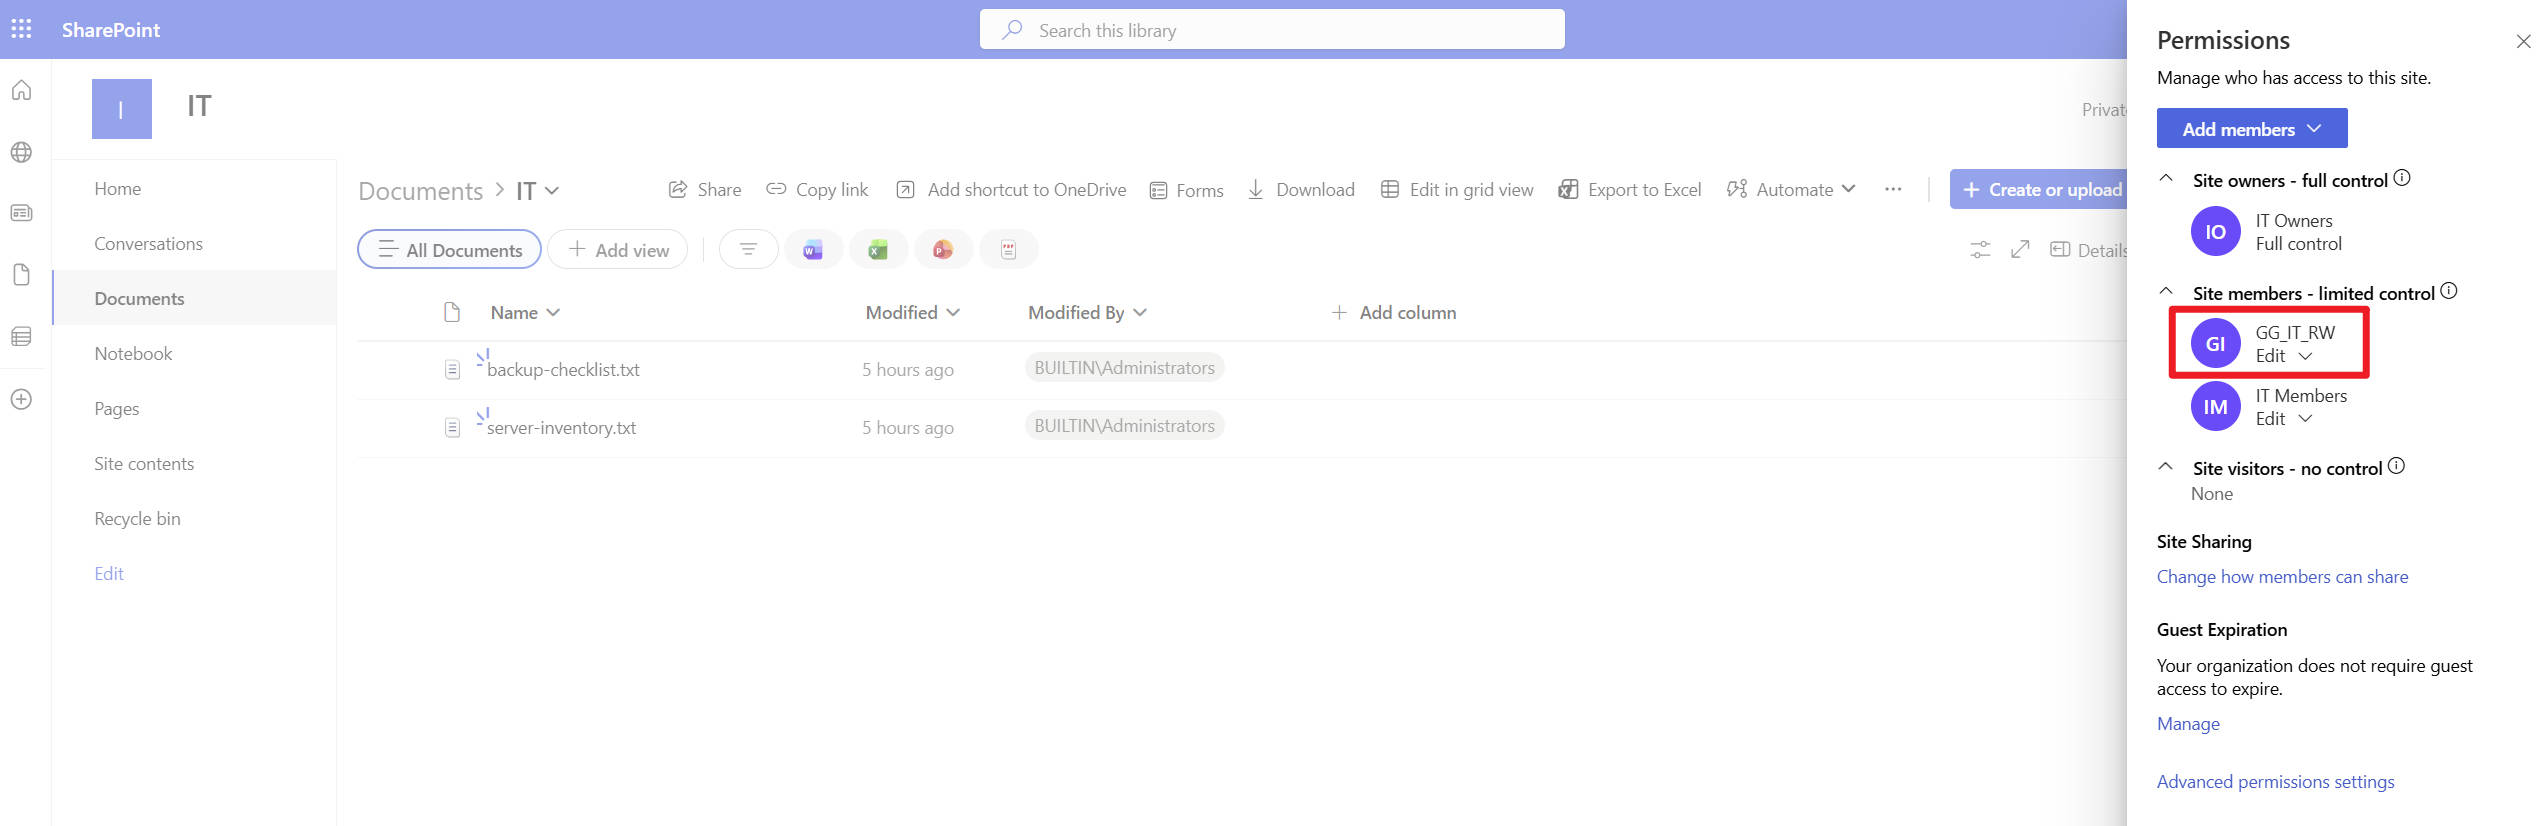Collapse the Site members section
This screenshot has height=826, width=2546.
[2166, 292]
